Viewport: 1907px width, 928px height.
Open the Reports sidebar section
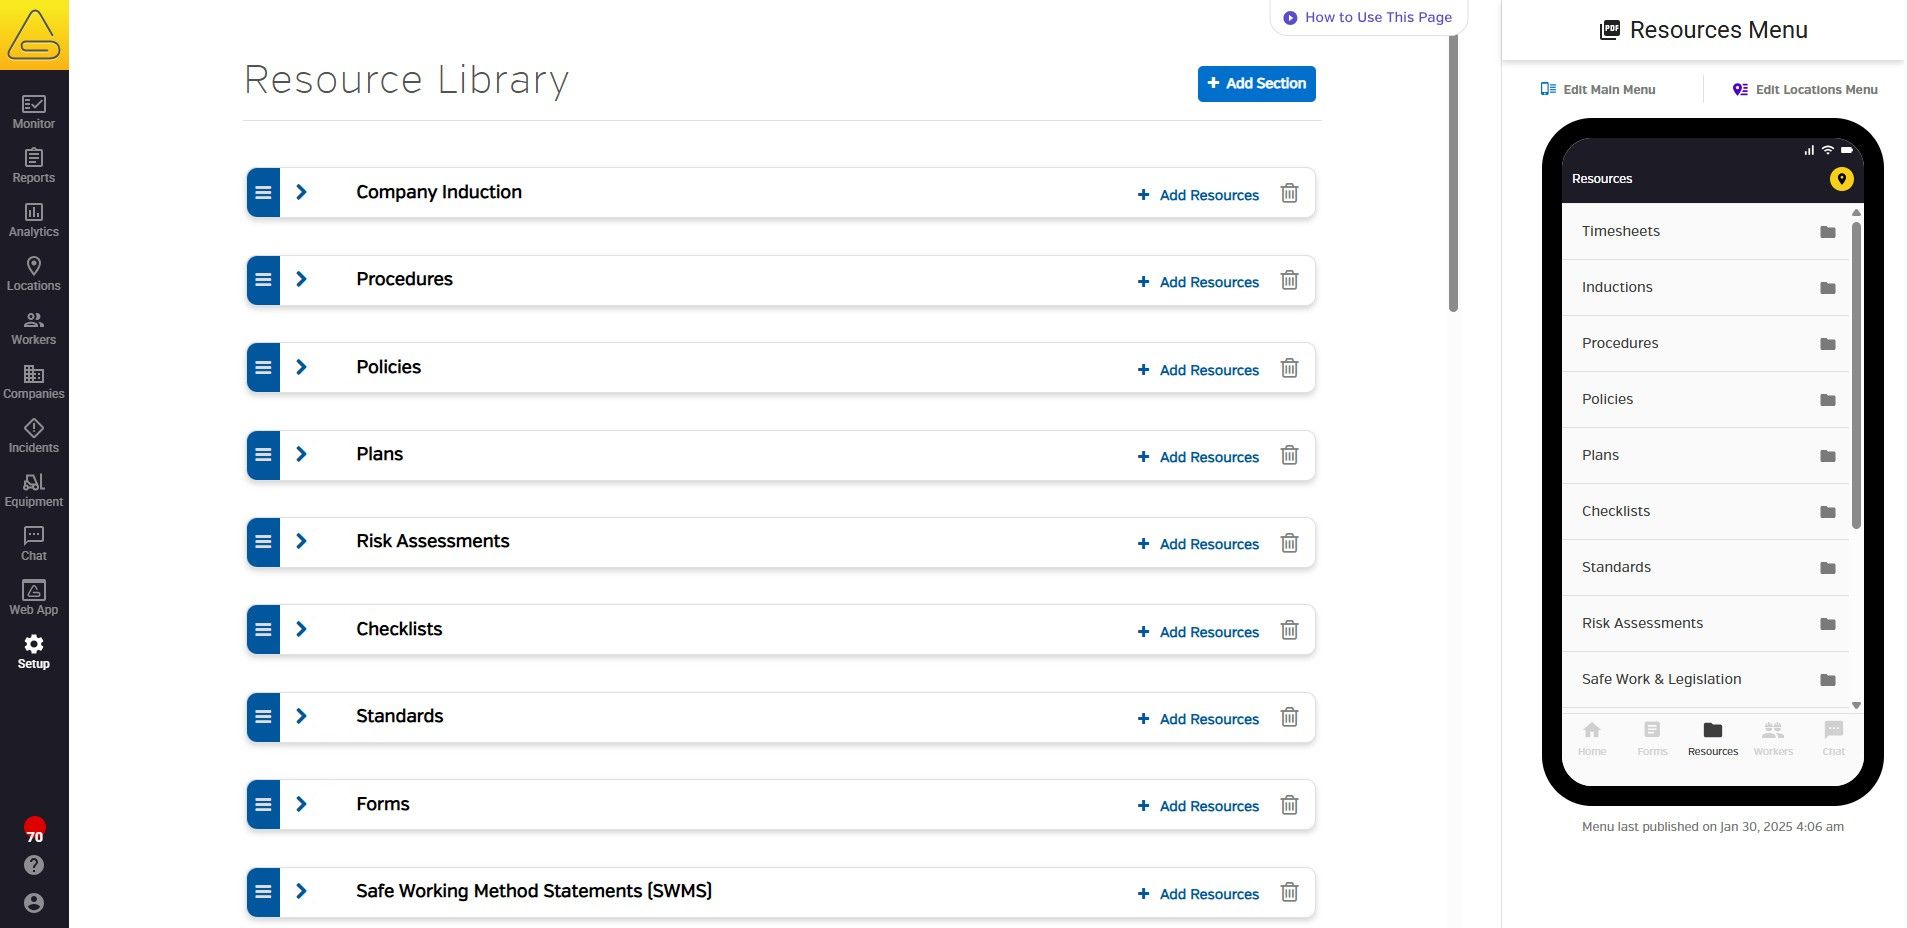tap(34, 166)
